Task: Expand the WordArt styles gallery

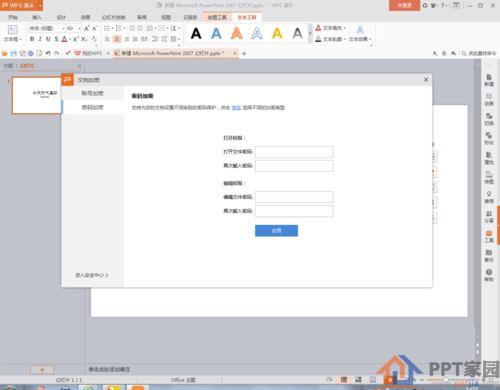Action: click(x=310, y=33)
